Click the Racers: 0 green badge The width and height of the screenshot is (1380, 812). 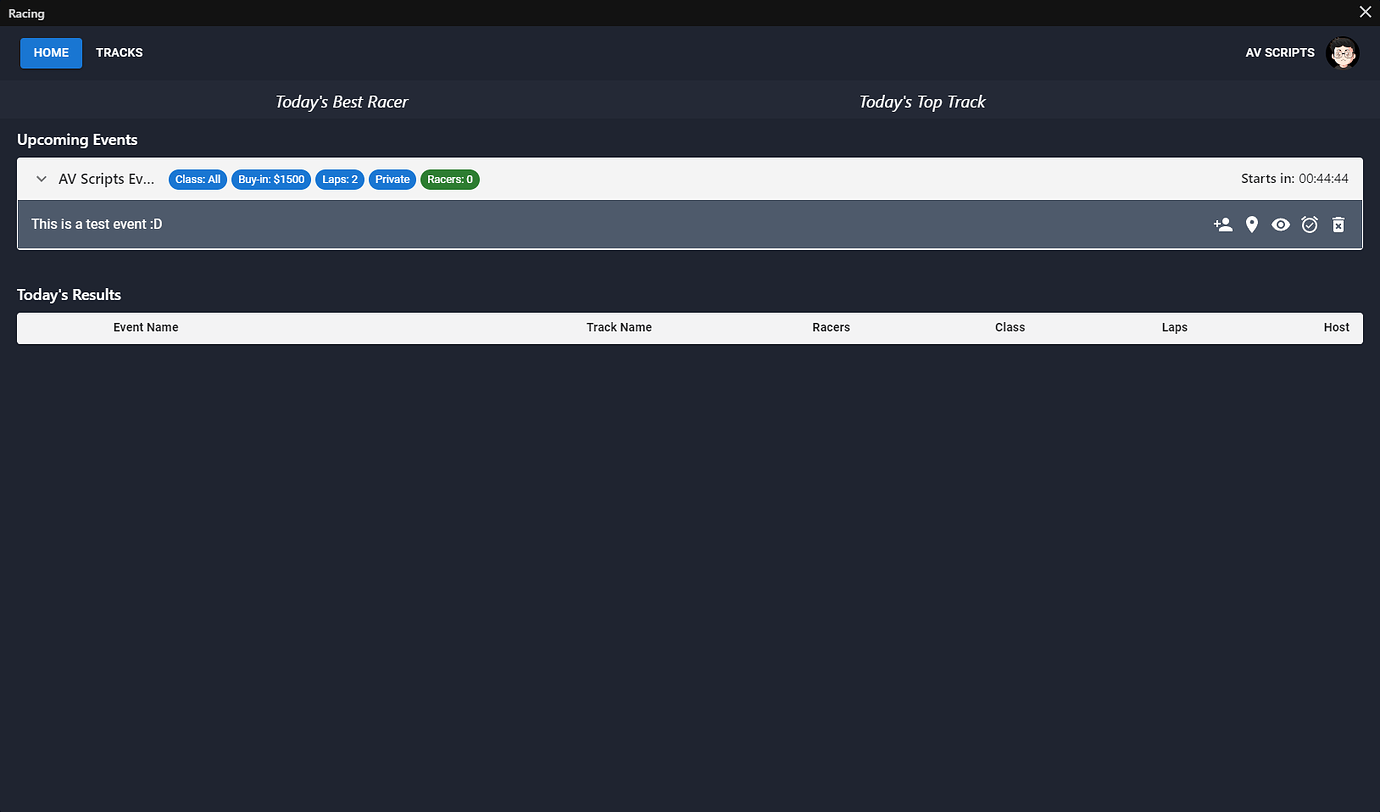coord(449,179)
